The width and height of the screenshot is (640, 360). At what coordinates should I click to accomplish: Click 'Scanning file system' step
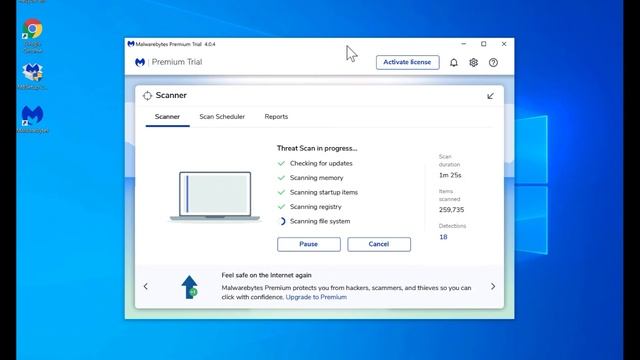click(320, 221)
